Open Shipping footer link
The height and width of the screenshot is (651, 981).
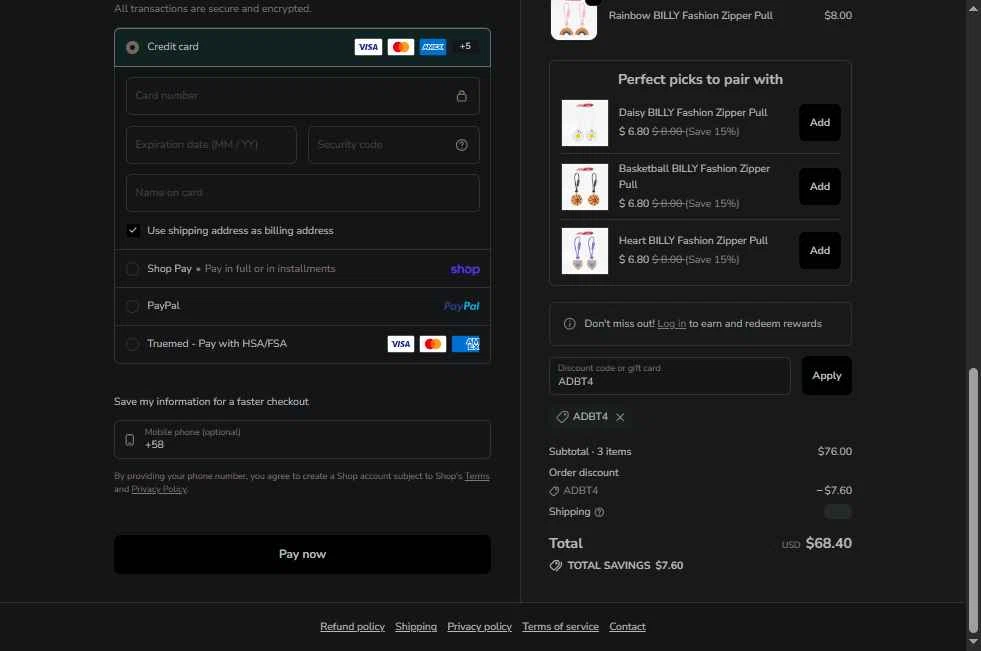tap(416, 627)
